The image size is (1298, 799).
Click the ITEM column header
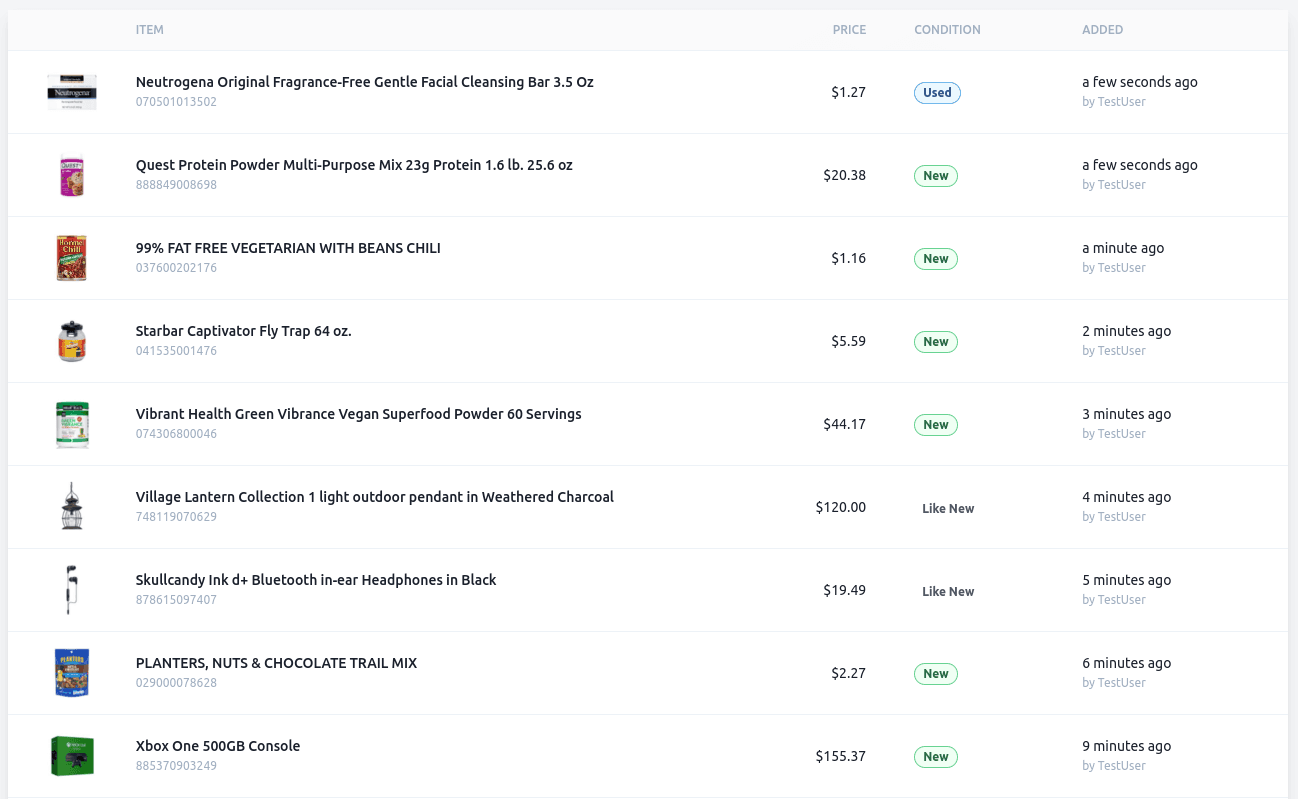click(150, 30)
